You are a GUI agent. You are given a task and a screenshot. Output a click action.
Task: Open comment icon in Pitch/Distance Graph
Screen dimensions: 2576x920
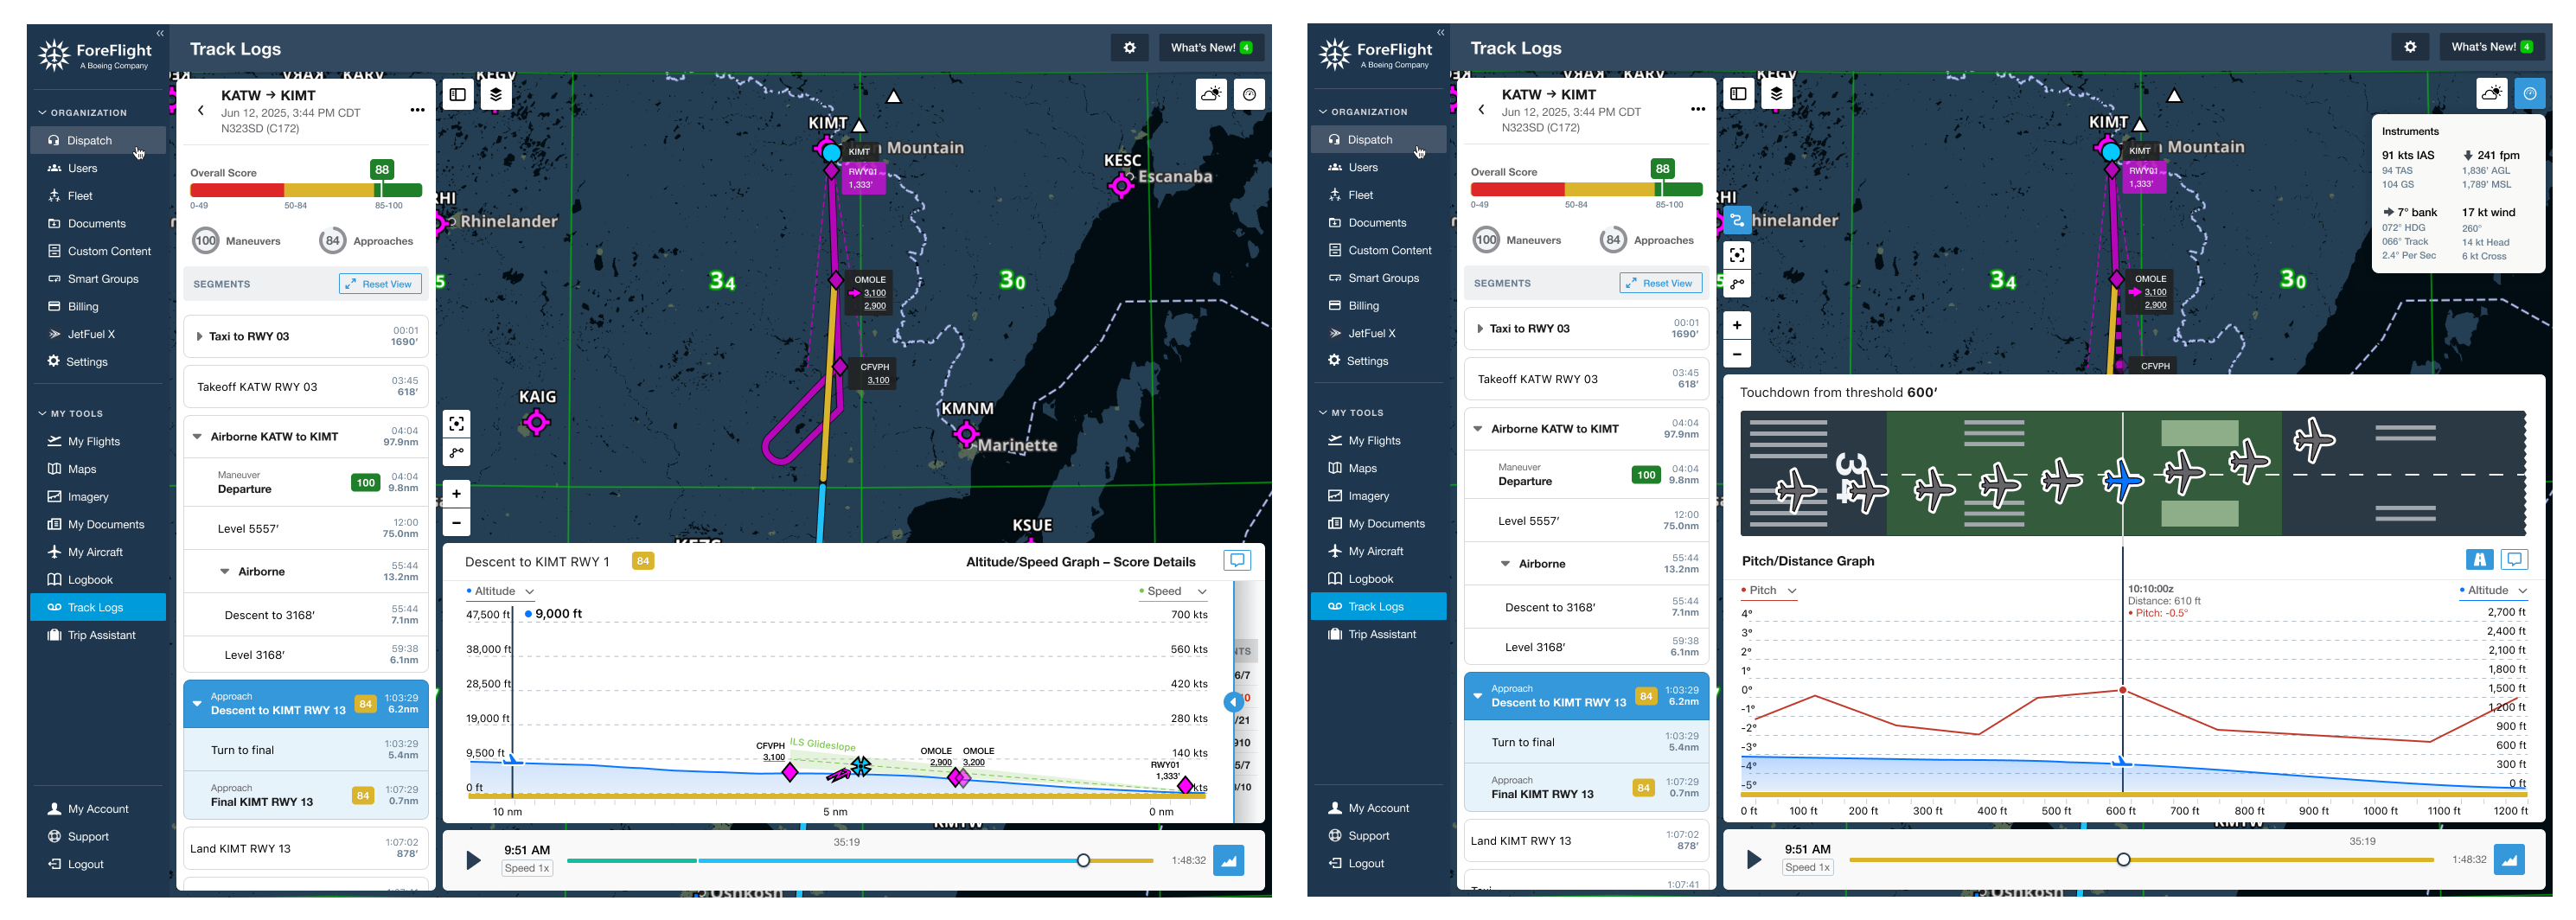click(x=2514, y=560)
